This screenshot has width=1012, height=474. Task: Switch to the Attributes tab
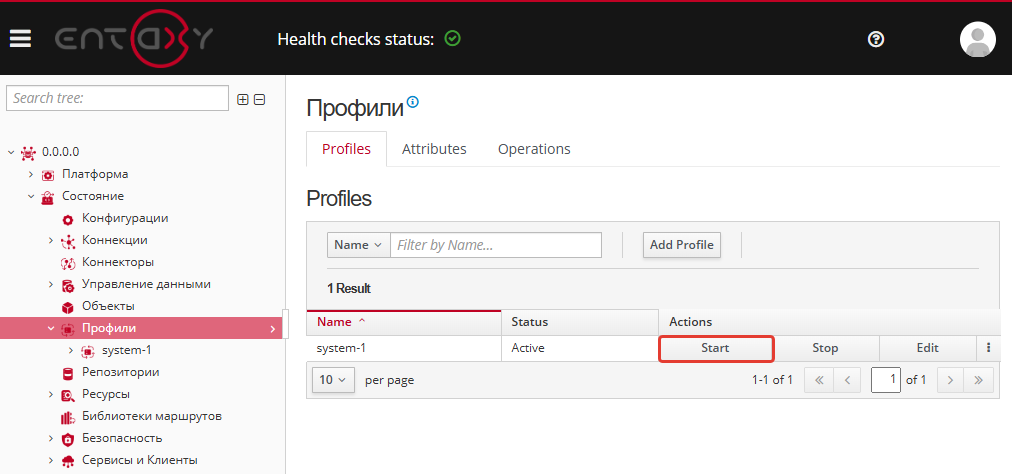434,149
